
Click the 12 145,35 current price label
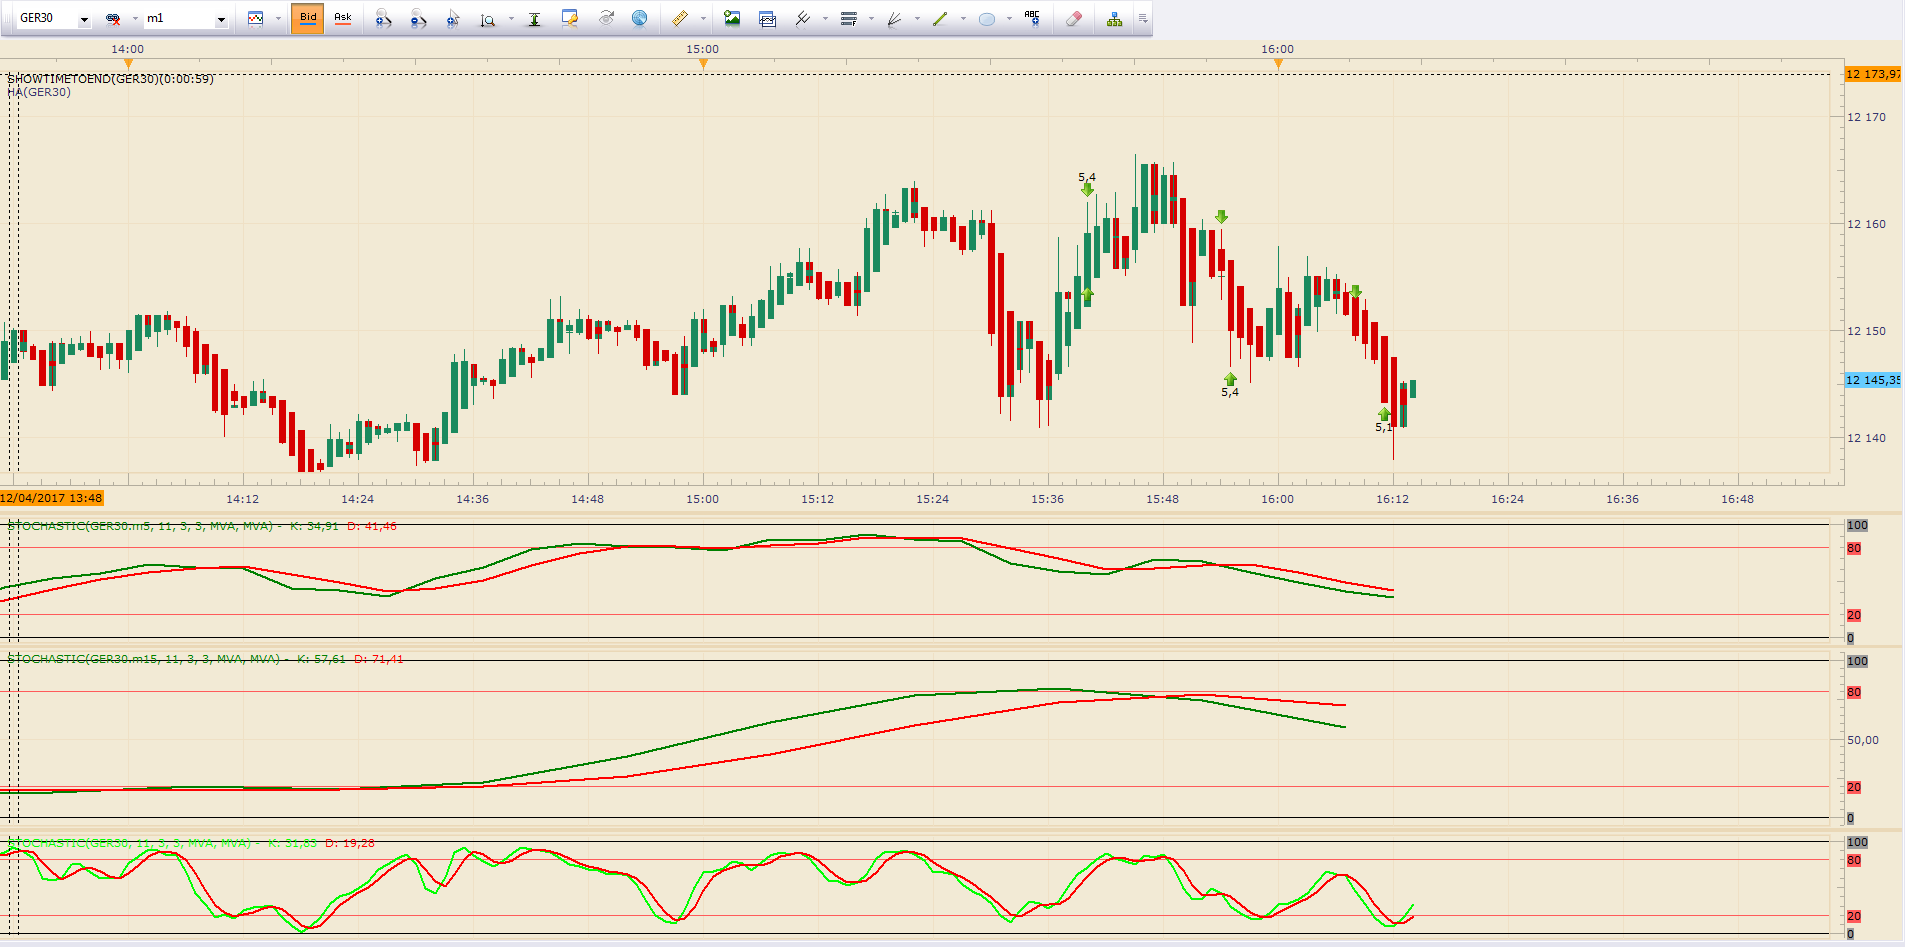click(x=1873, y=380)
